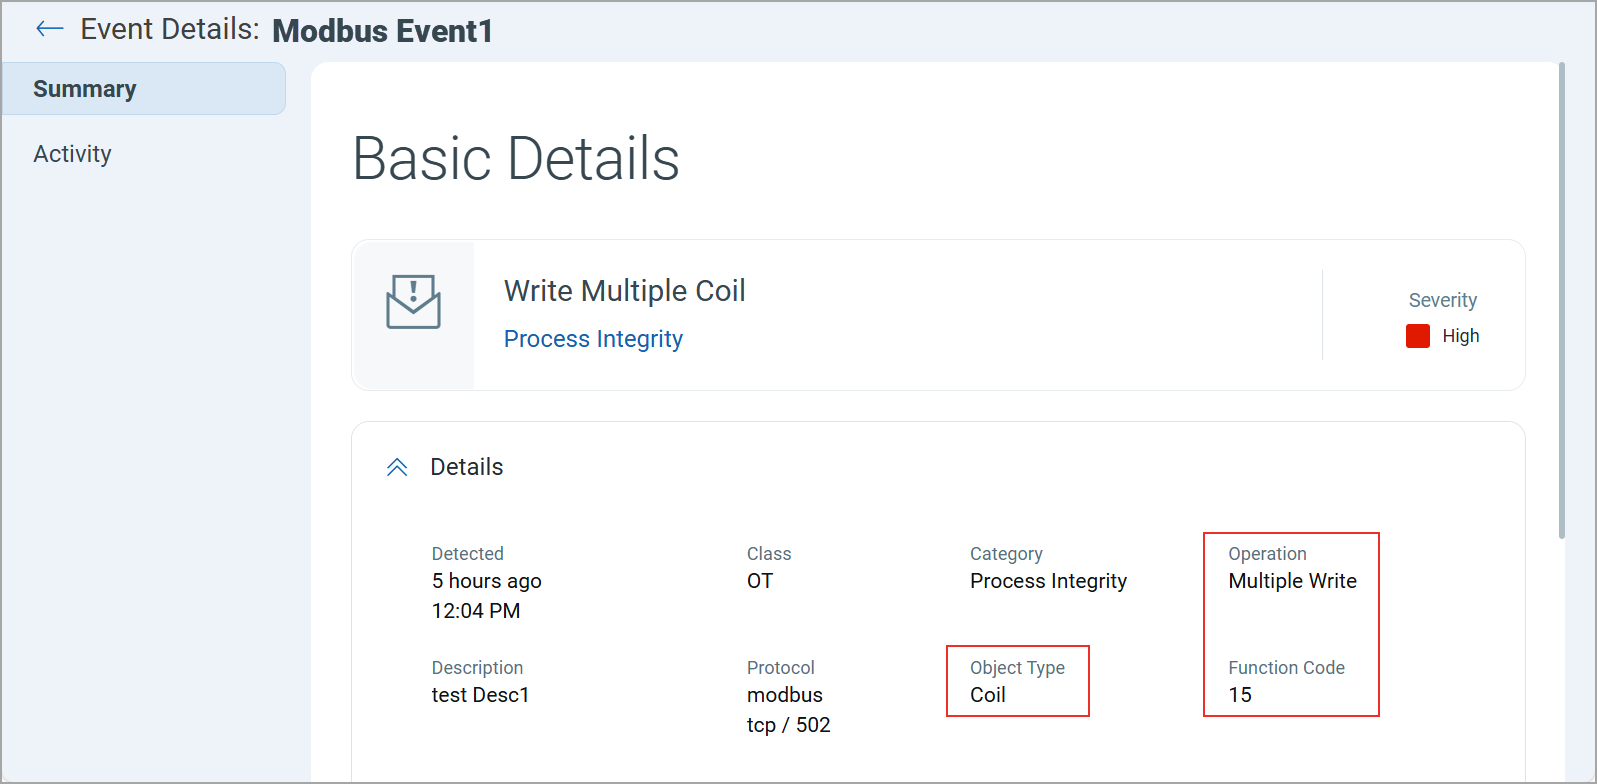The height and width of the screenshot is (784, 1597).
Task: Collapse the Details section chevron
Action: pos(397,467)
